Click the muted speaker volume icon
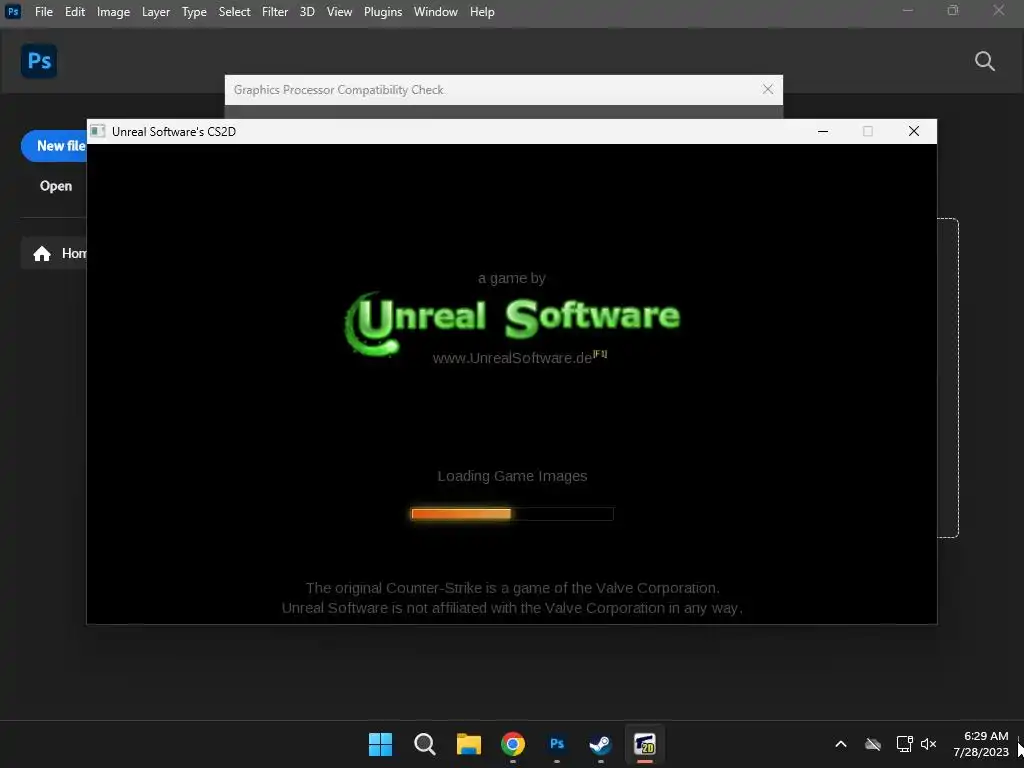This screenshot has height=768, width=1024. pyautogui.click(x=928, y=744)
